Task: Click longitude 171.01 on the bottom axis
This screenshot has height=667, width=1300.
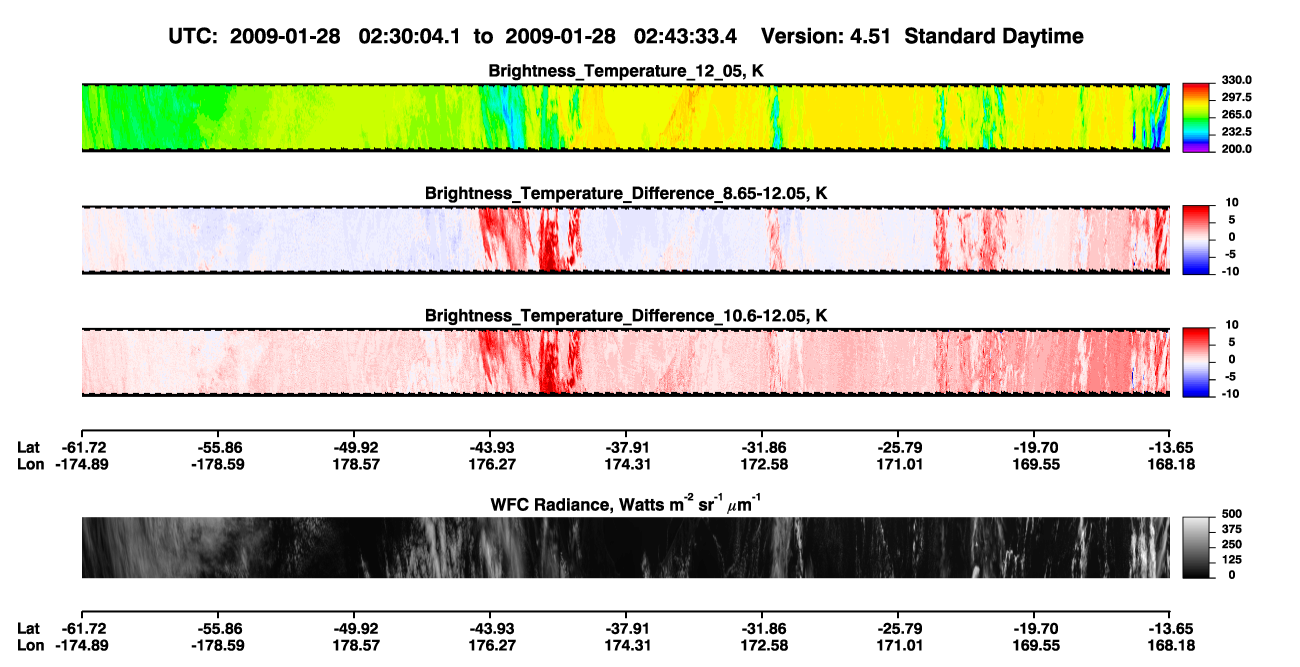Action: [898, 645]
